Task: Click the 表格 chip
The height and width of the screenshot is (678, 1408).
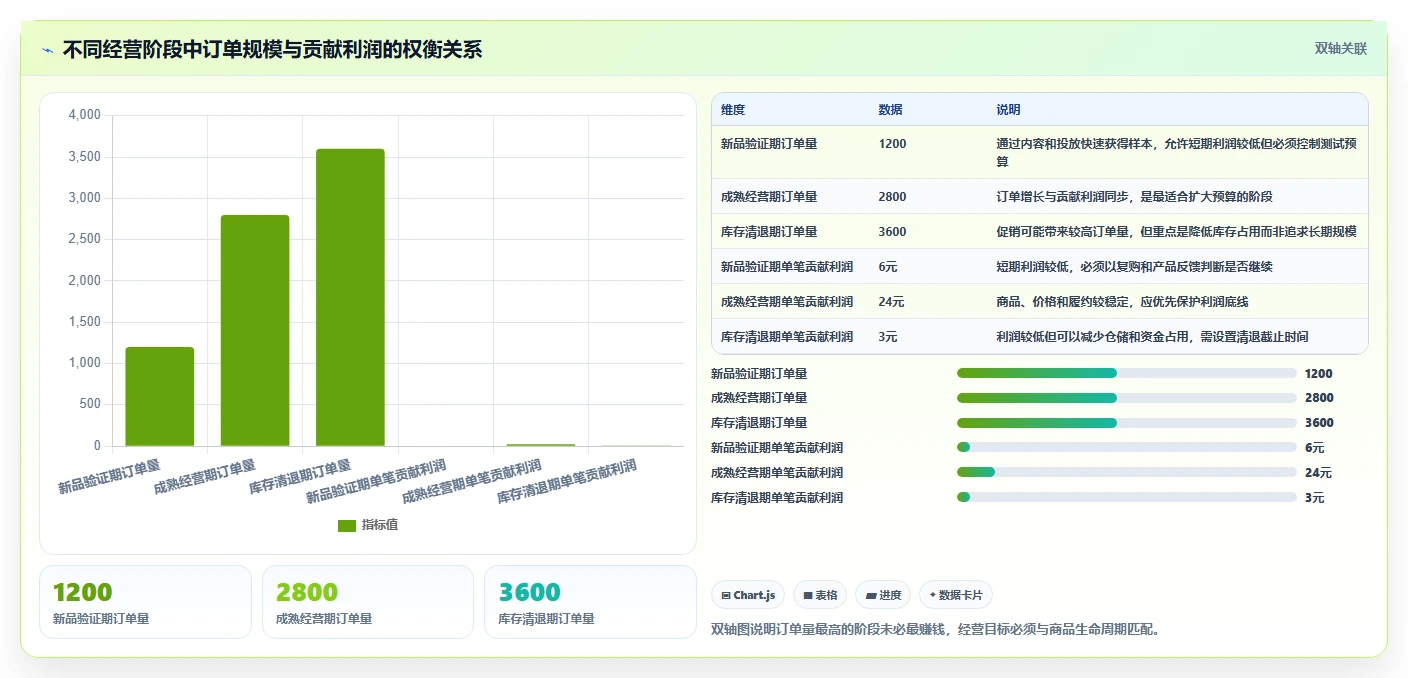Action: (x=820, y=595)
